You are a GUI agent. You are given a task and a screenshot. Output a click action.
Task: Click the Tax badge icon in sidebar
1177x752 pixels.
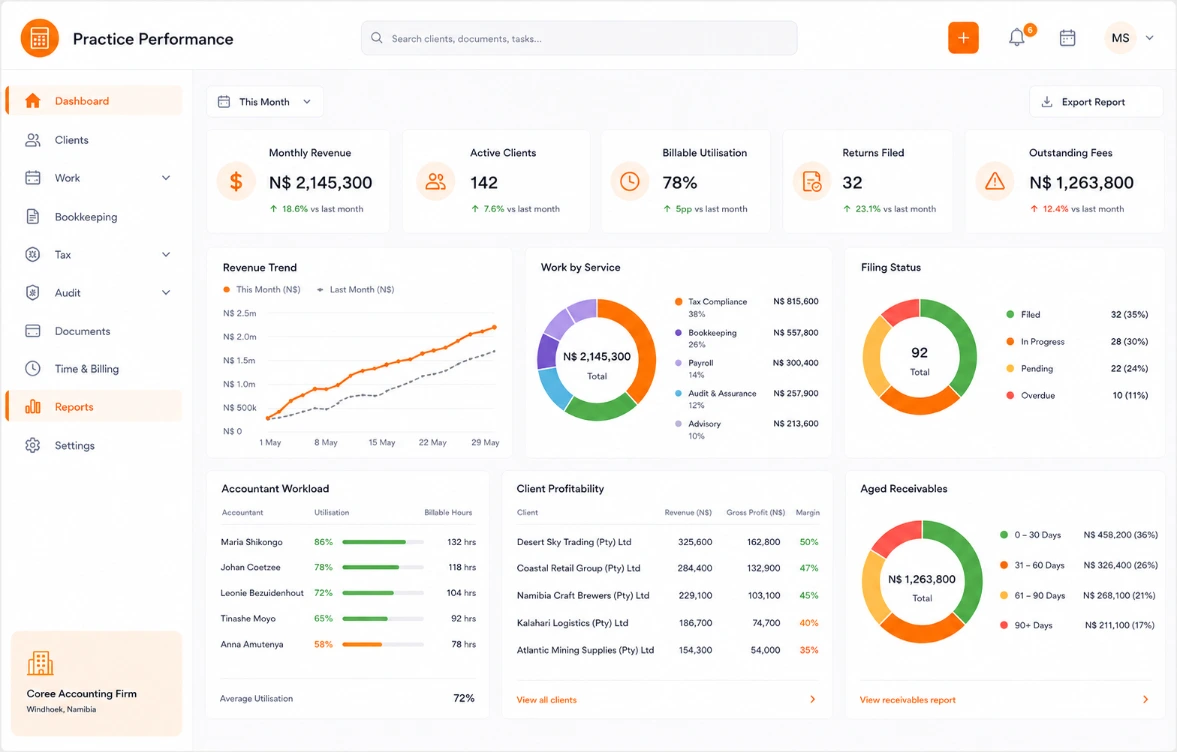pos(32,254)
